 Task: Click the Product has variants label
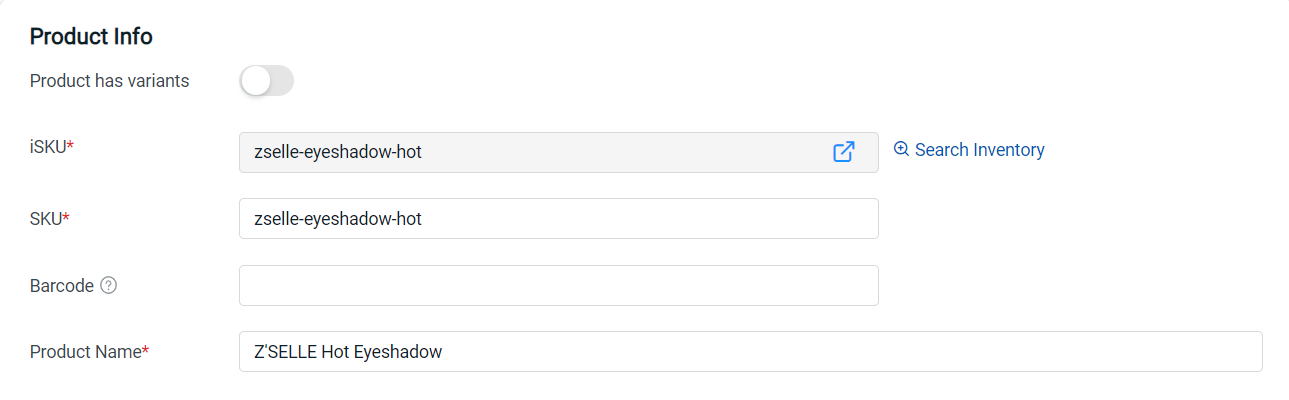(x=109, y=81)
